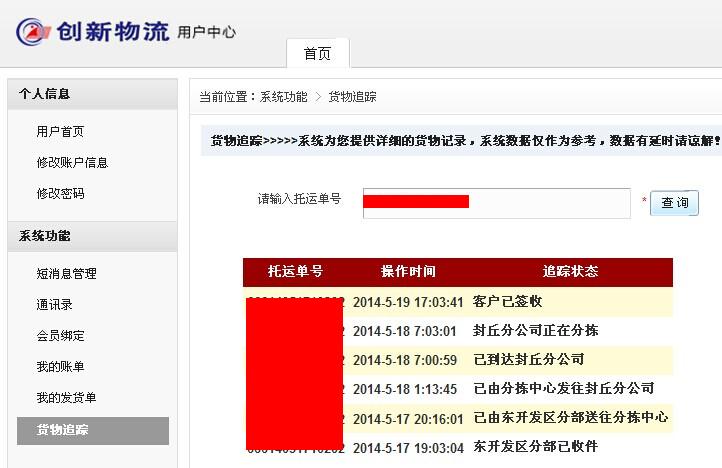This screenshot has height=468, width=722.
Task: Click the 货物追踪 notice banner text
Action: click(466, 140)
